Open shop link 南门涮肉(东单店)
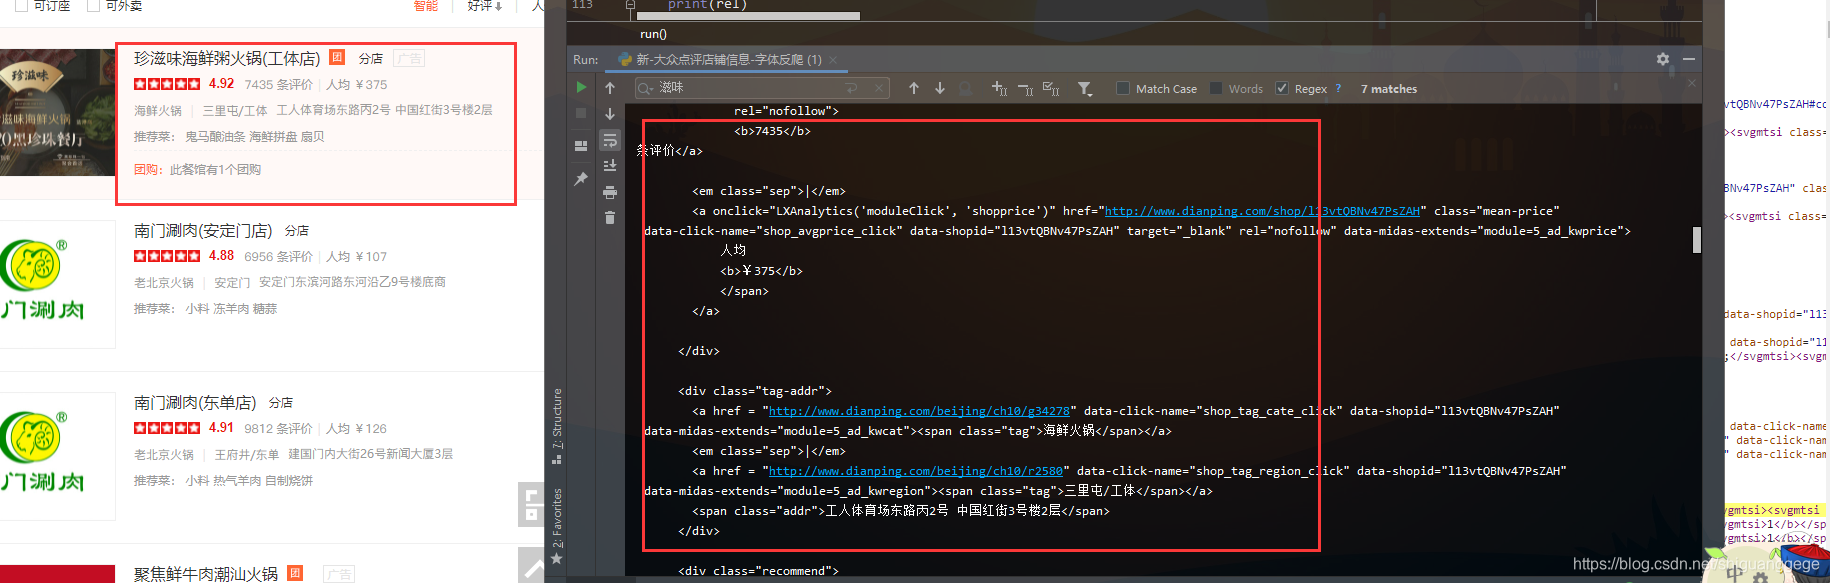Screen dimensions: 1830x583 click(195, 403)
